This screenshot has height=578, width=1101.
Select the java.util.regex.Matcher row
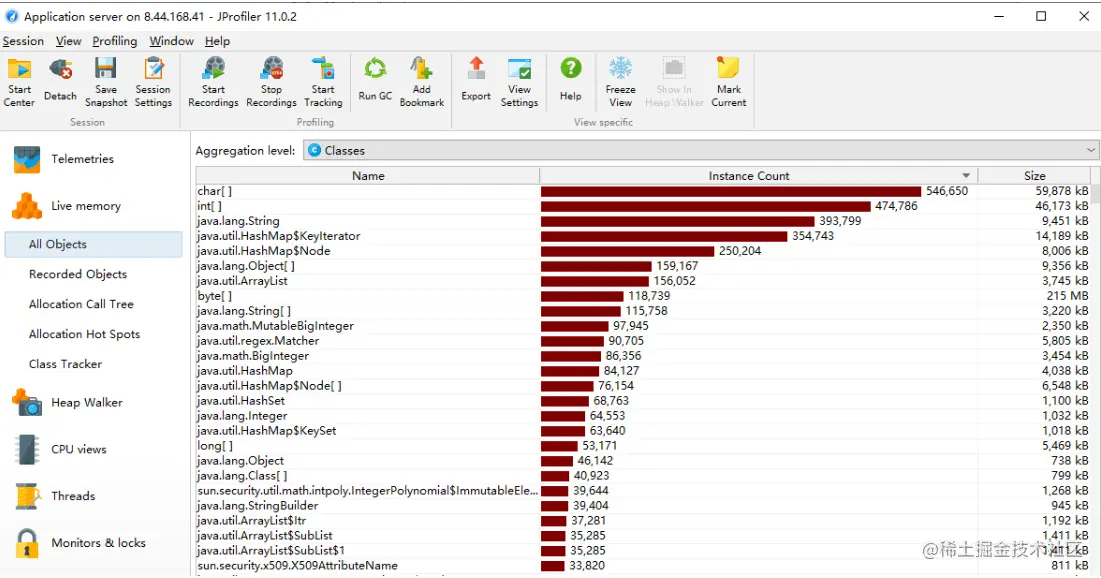643,341
